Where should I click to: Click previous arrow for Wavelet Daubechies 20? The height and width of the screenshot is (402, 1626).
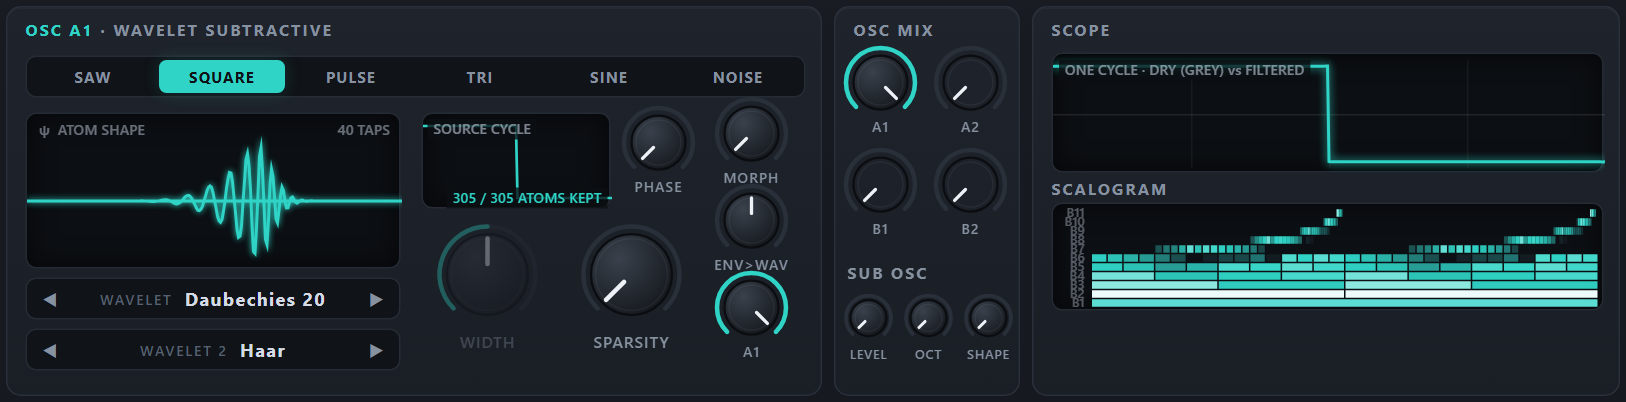tap(50, 299)
